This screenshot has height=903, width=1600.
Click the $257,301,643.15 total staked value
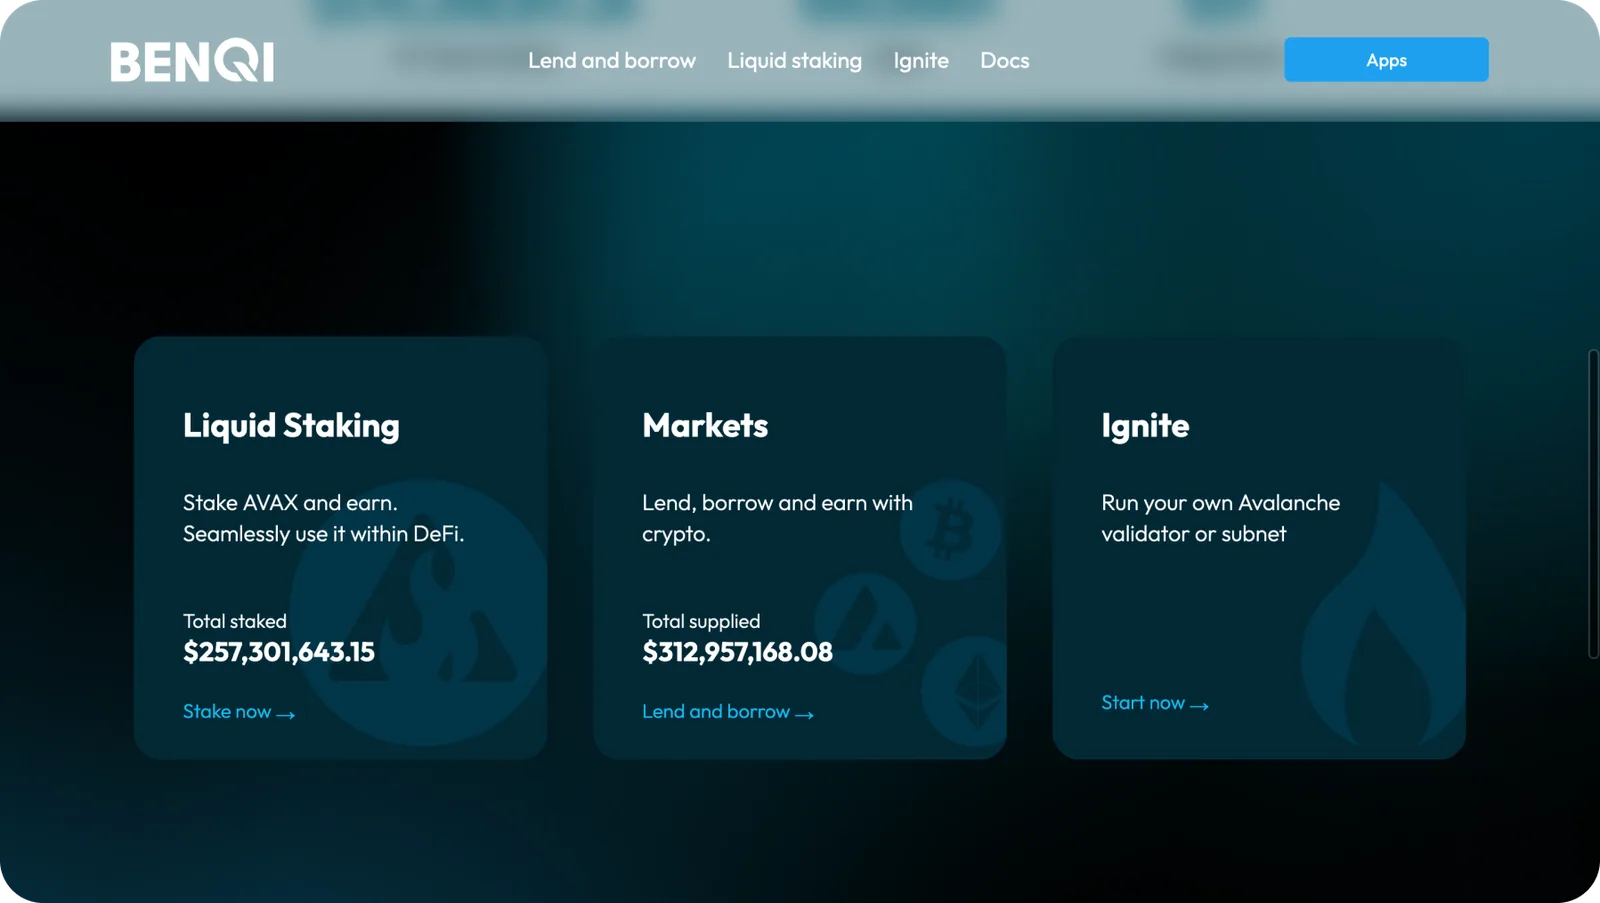coord(279,652)
